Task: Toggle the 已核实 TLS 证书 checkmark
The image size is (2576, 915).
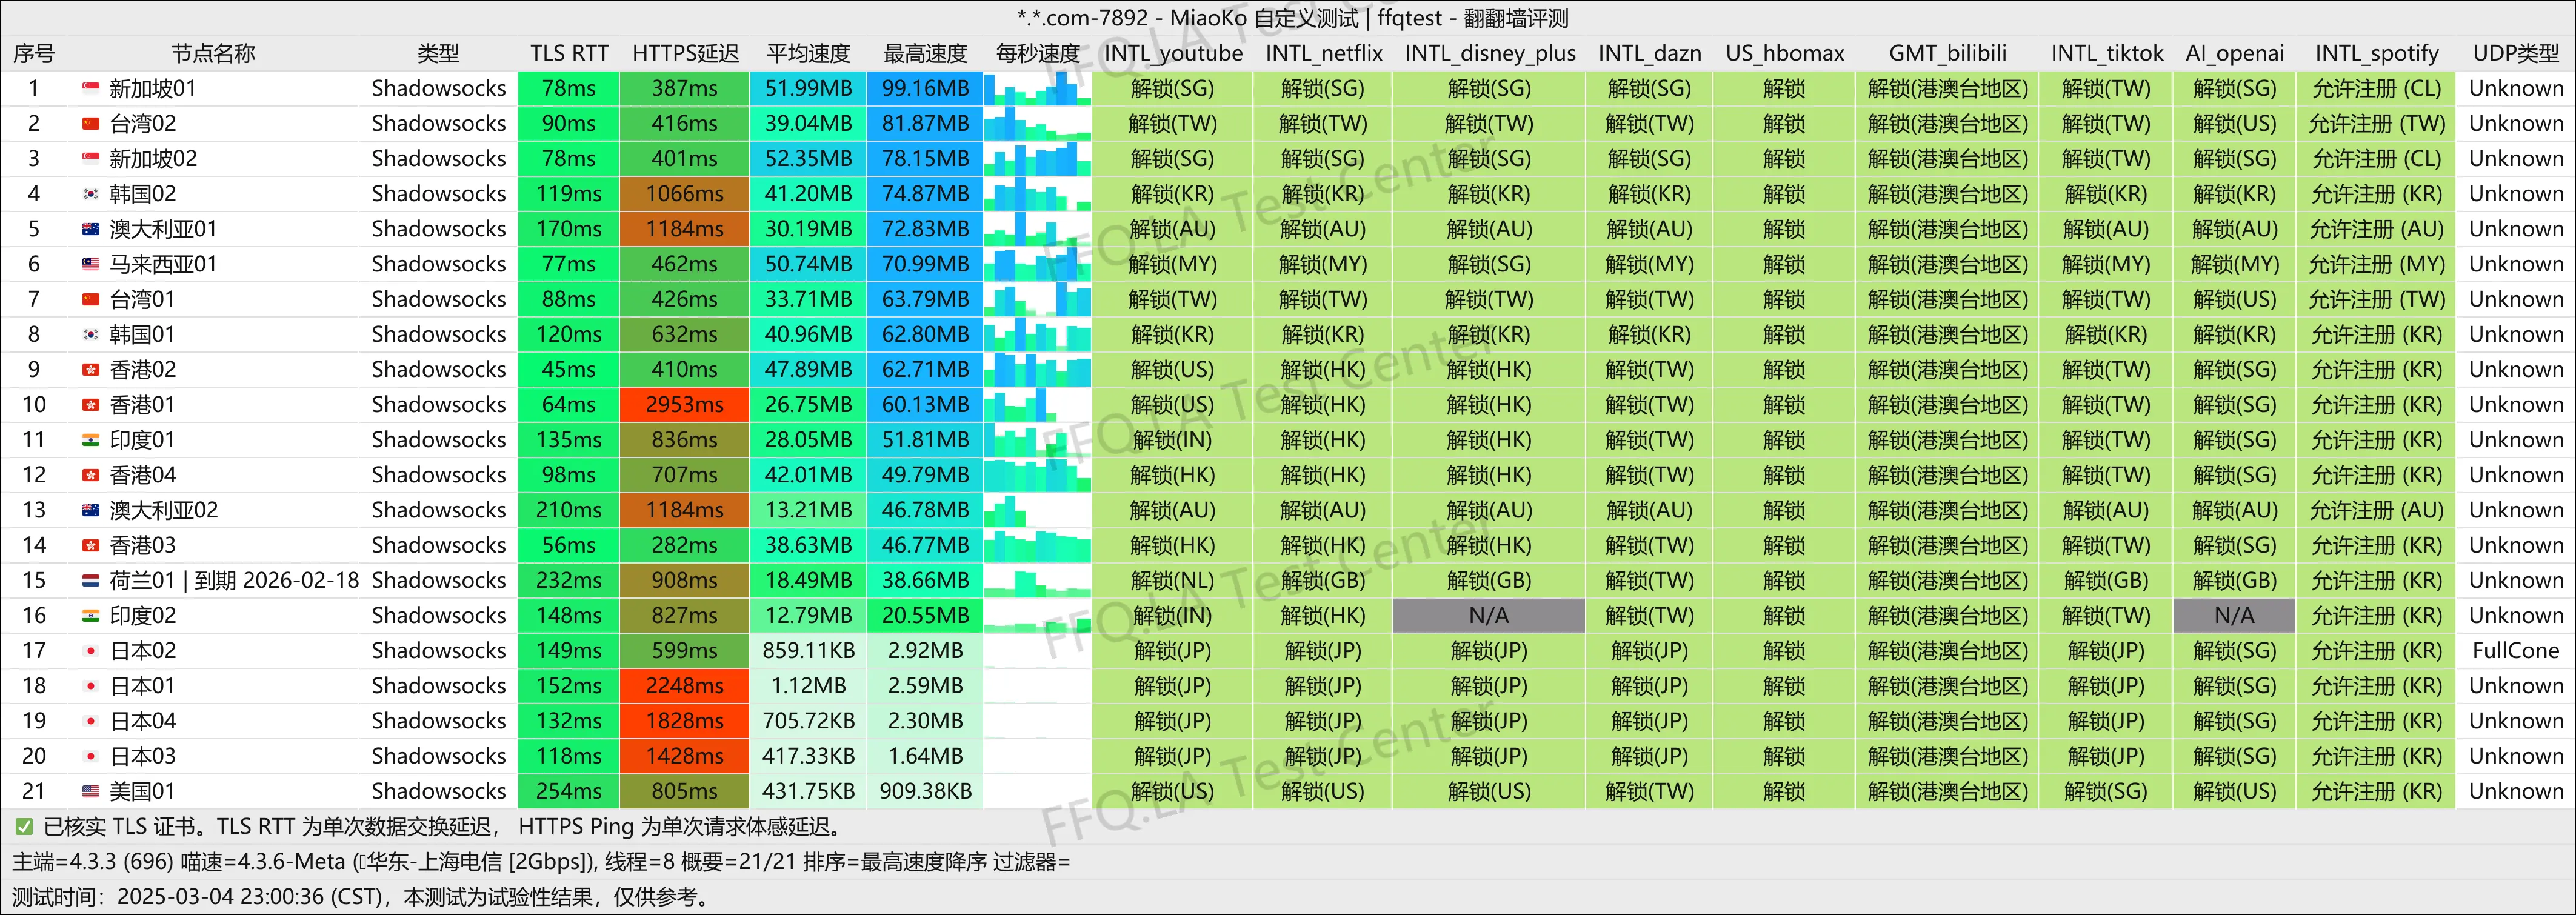Action: pos(22,826)
